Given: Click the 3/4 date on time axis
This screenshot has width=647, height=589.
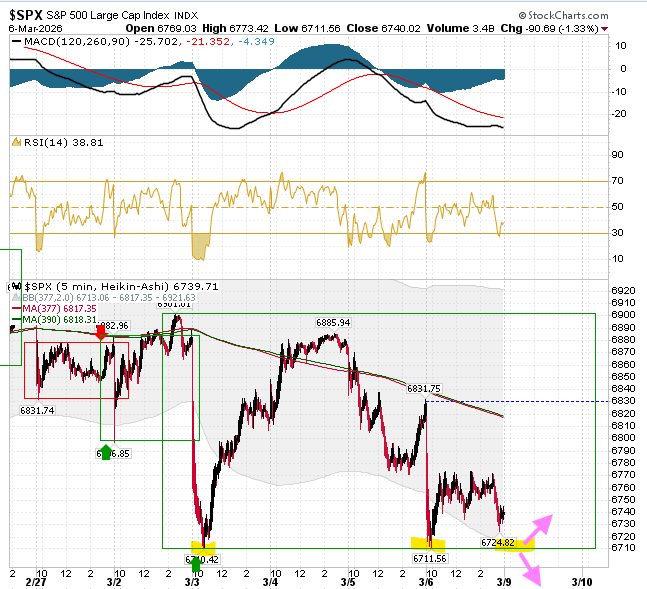Looking at the screenshot, I should 270,582.
